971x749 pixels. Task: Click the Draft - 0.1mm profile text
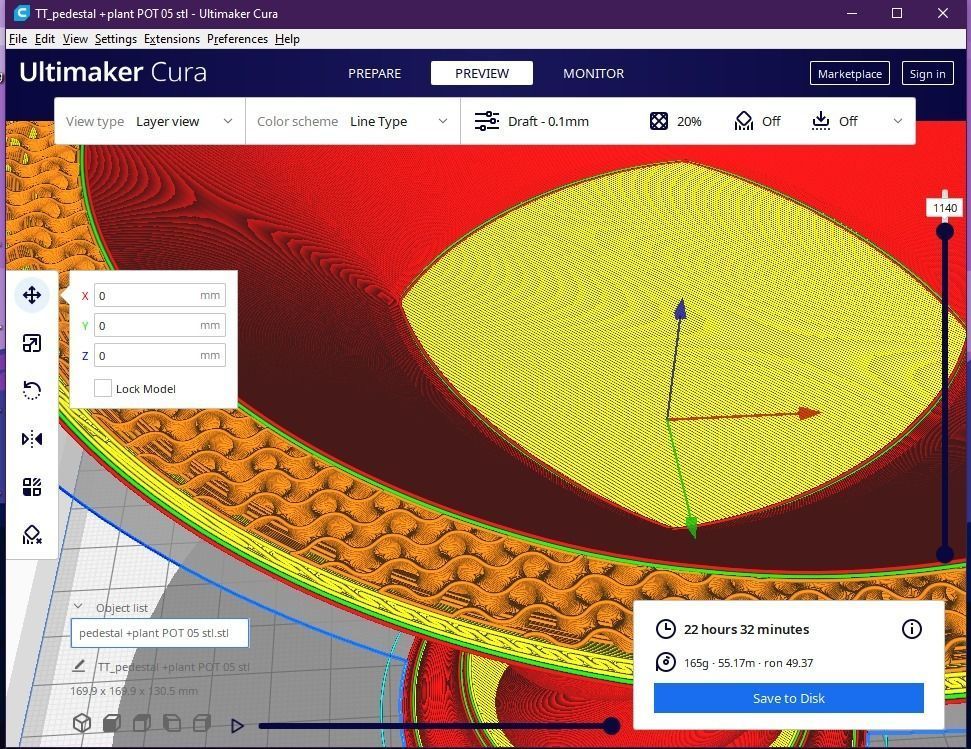(548, 121)
